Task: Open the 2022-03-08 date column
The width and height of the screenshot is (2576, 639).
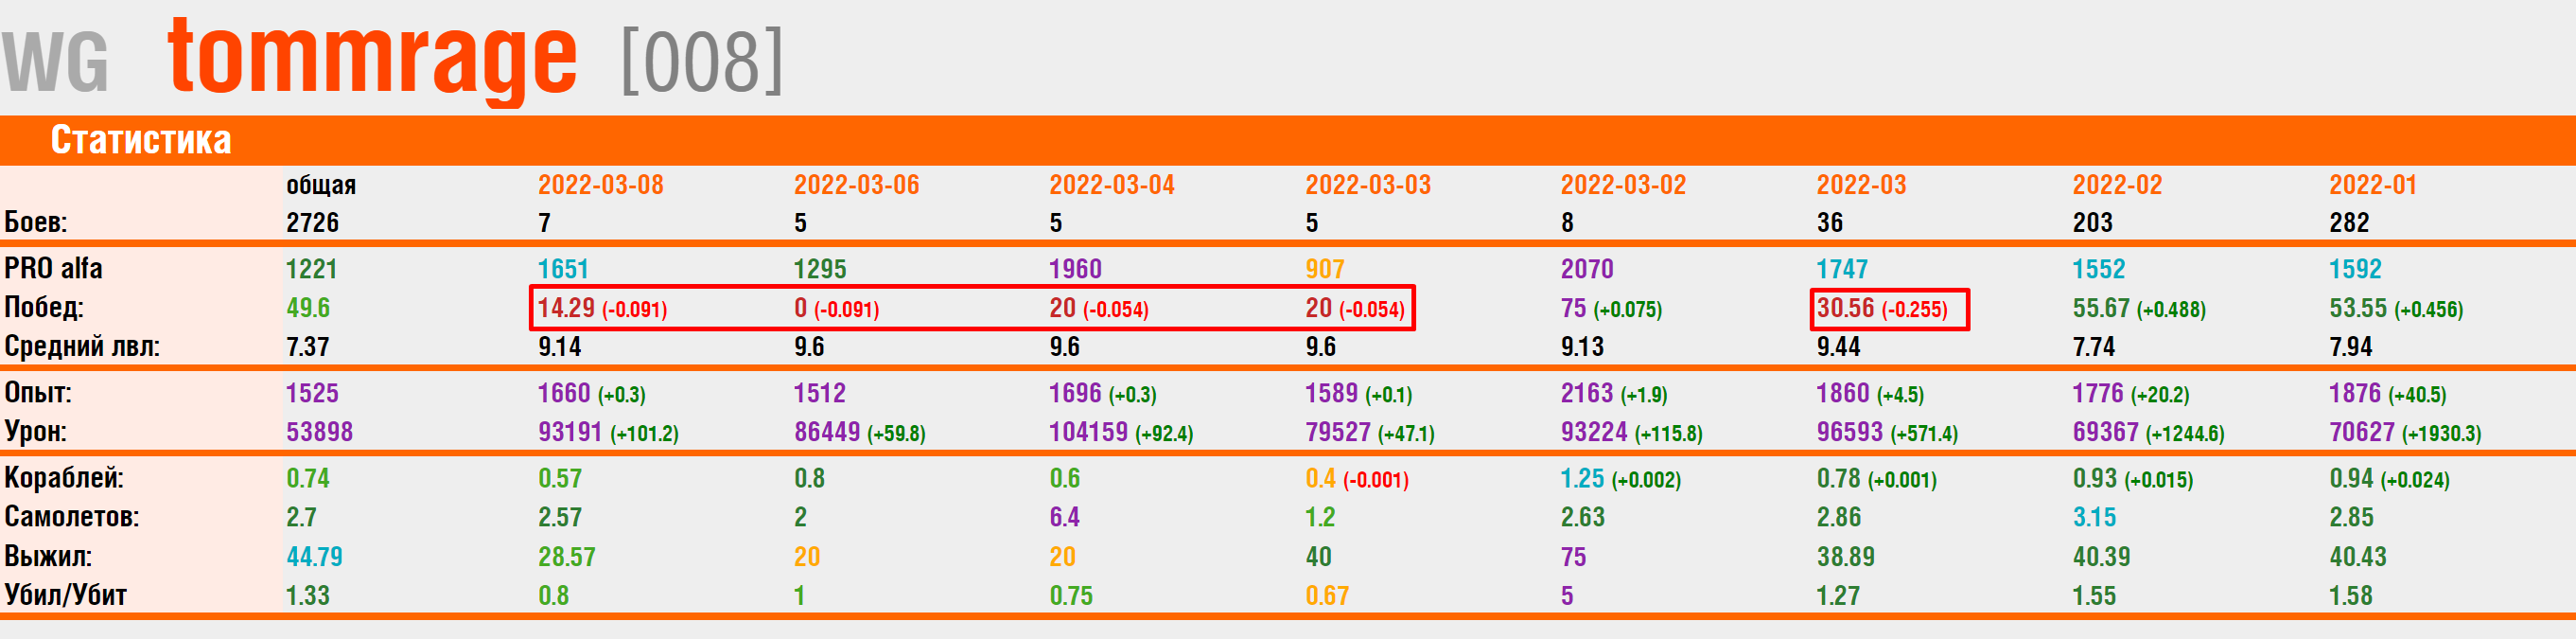Action: 600,185
